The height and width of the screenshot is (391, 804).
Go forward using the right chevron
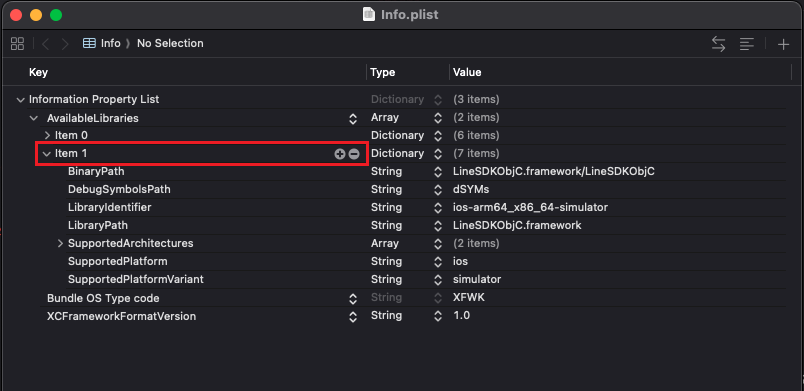pos(65,44)
